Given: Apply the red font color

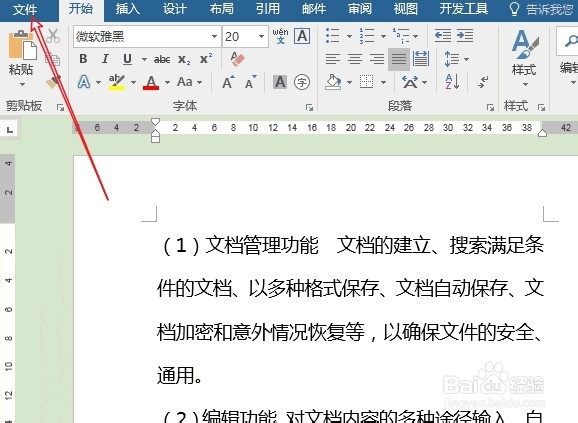Looking at the screenshot, I should pyautogui.click(x=151, y=82).
